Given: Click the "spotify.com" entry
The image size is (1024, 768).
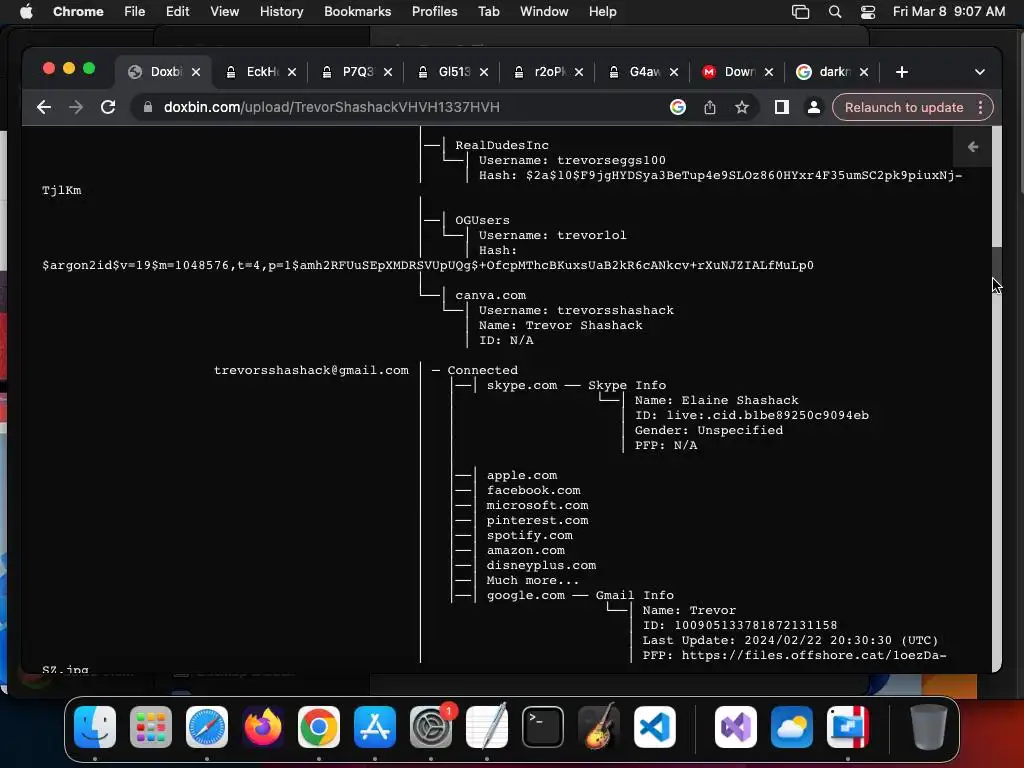Looking at the screenshot, I should tap(530, 535).
